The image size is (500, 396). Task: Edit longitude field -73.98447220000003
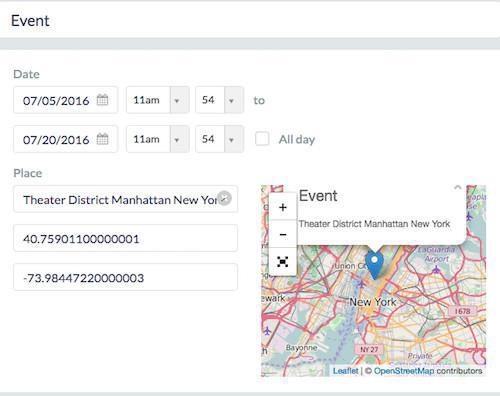pyautogui.click(x=125, y=277)
